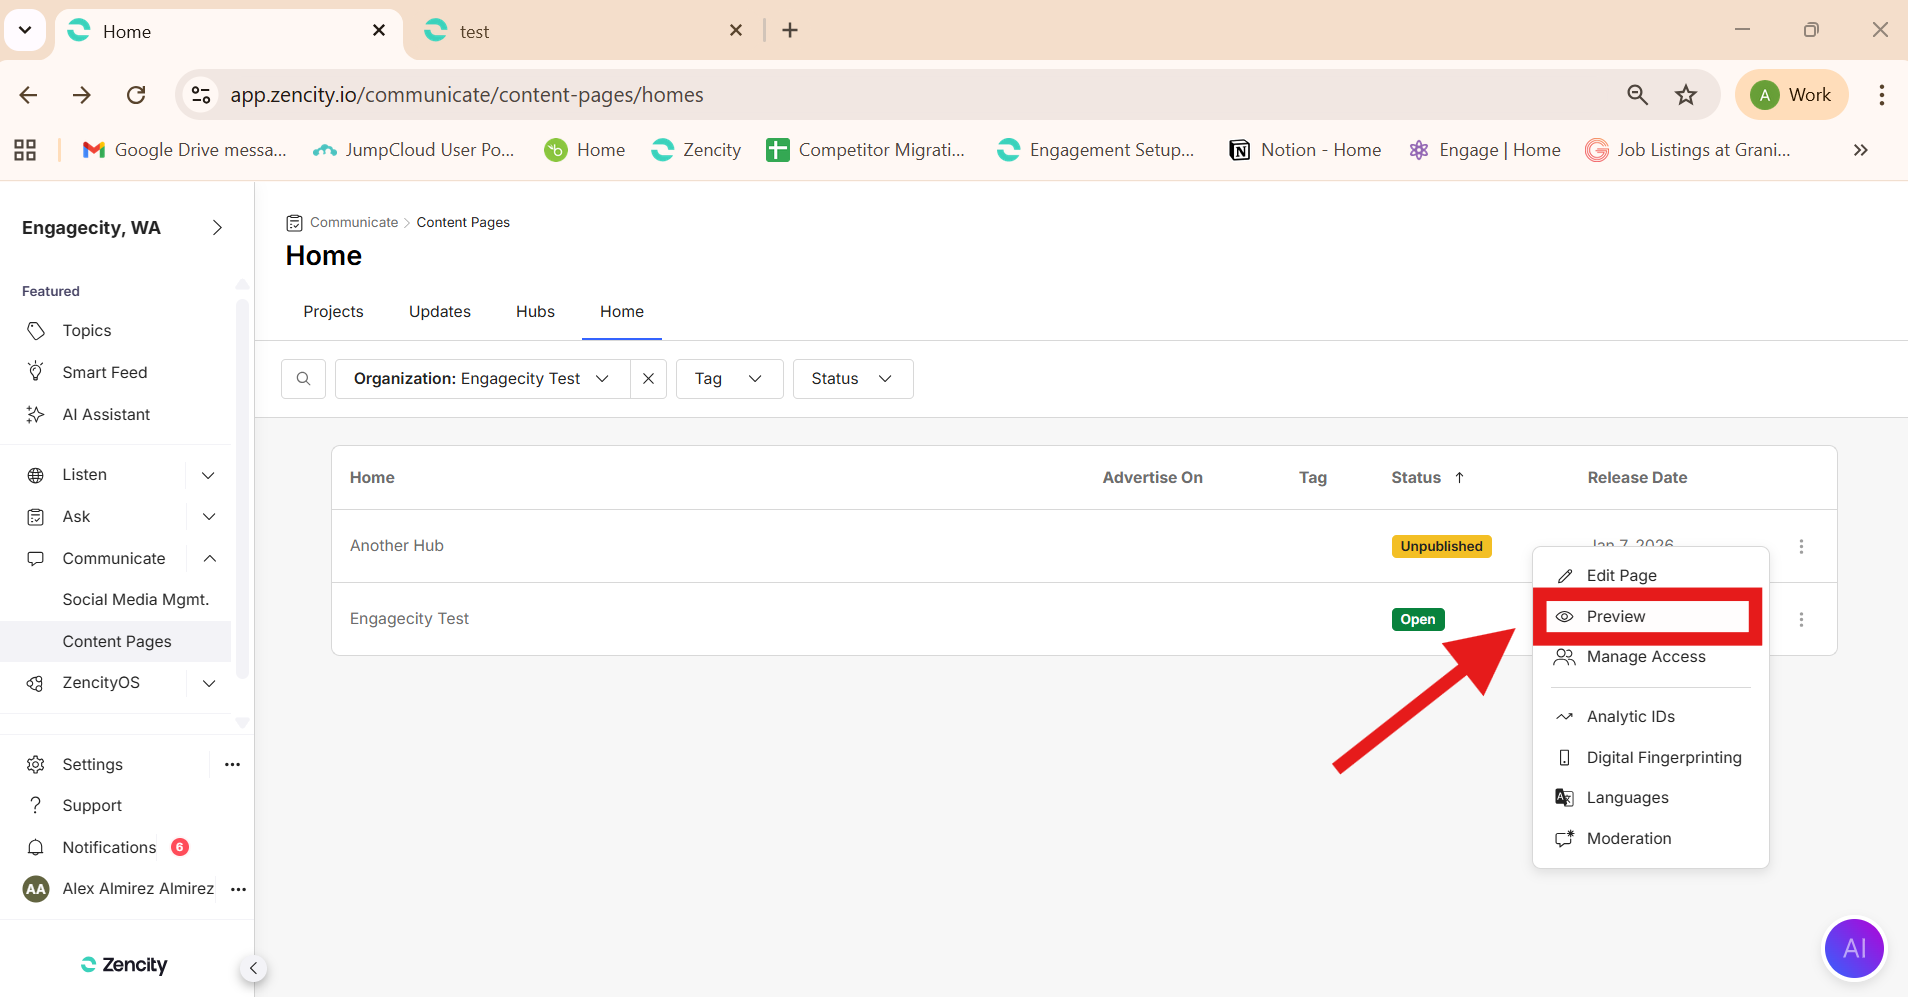Image resolution: width=1908 pixels, height=997 pixels.
Task: Switch to the Hubs tab
Action: pos(535,312)
